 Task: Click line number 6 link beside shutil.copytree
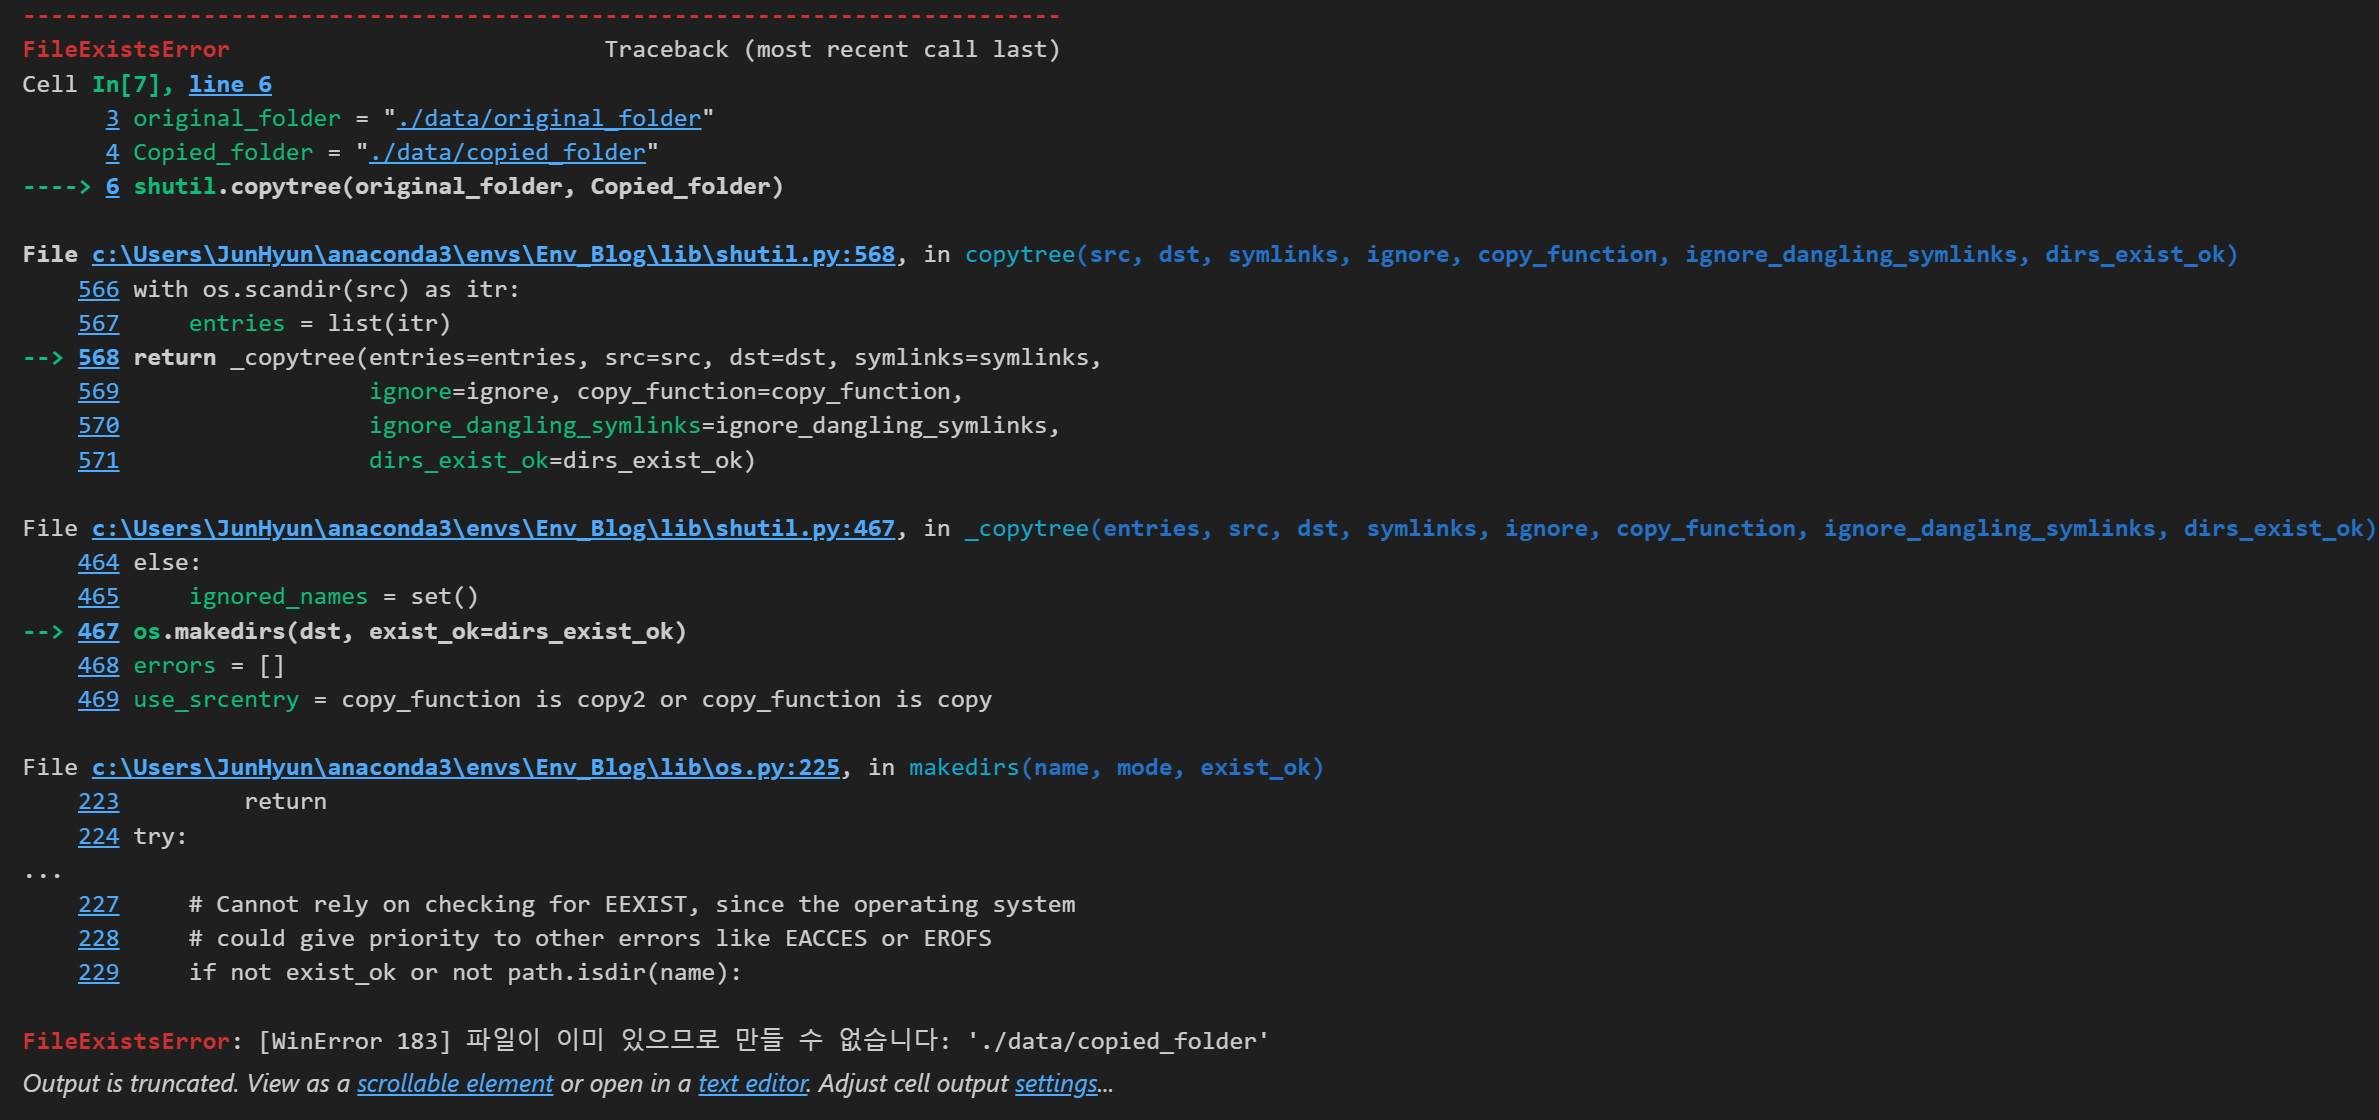pyautogui.click(x=112, y=186)
